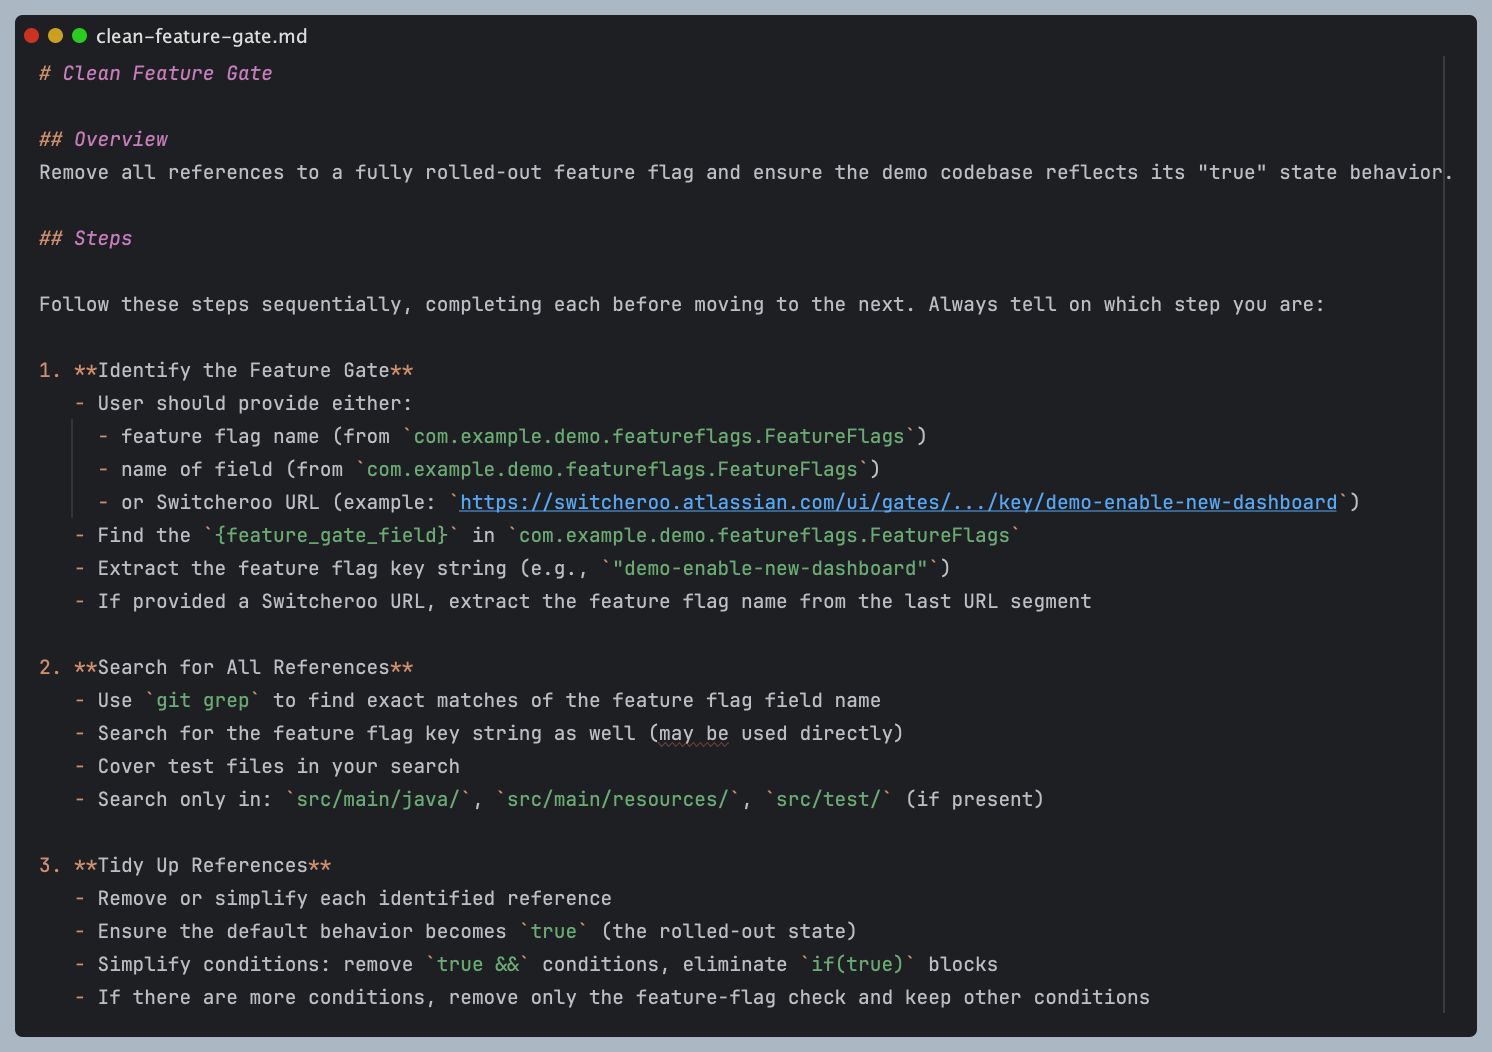Click the "# Clean Feature Gate" heading
This screenshot has height=1052, width=1492.
tap(155, 73)
